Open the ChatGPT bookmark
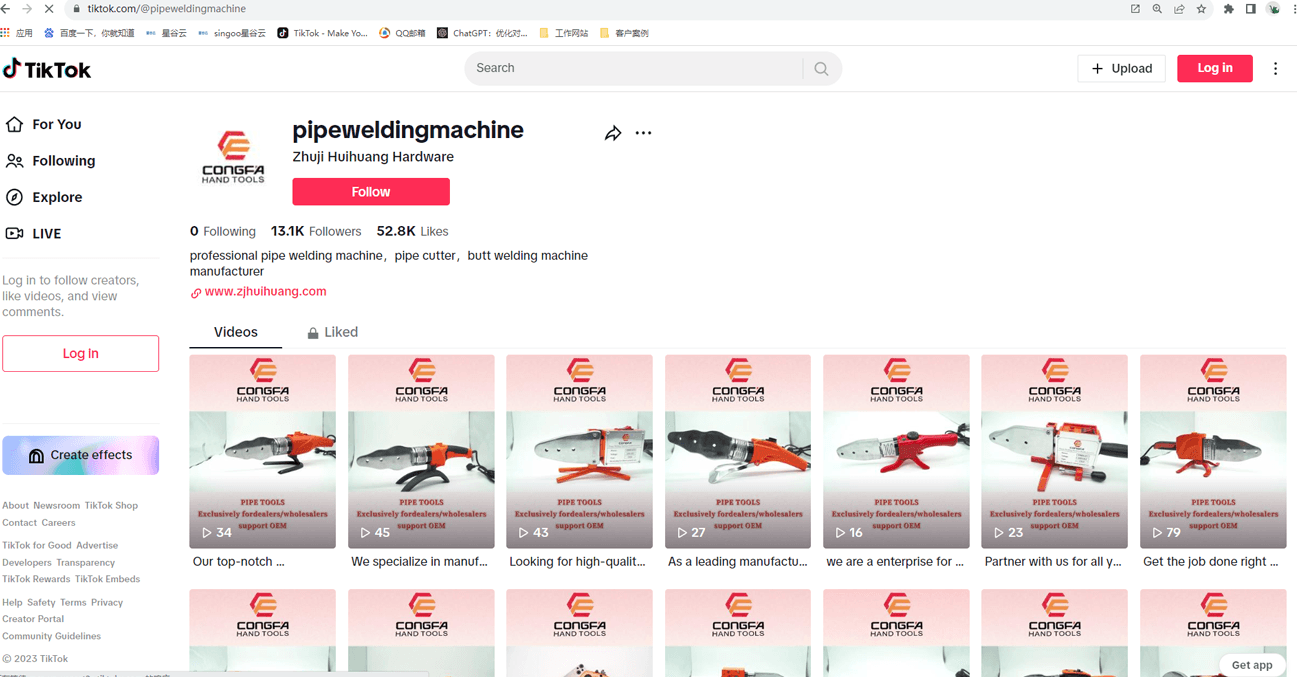 (482, 33)
